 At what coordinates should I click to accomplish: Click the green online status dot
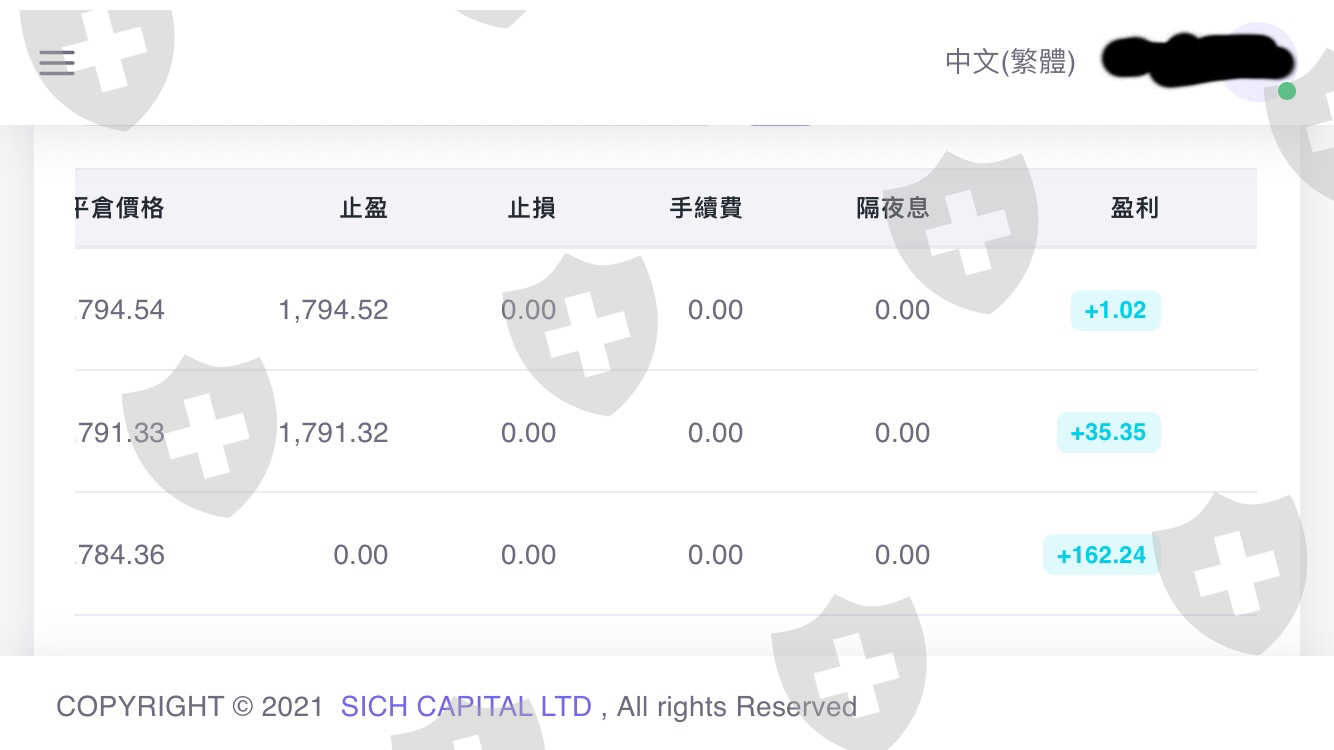coord(1287,92)
